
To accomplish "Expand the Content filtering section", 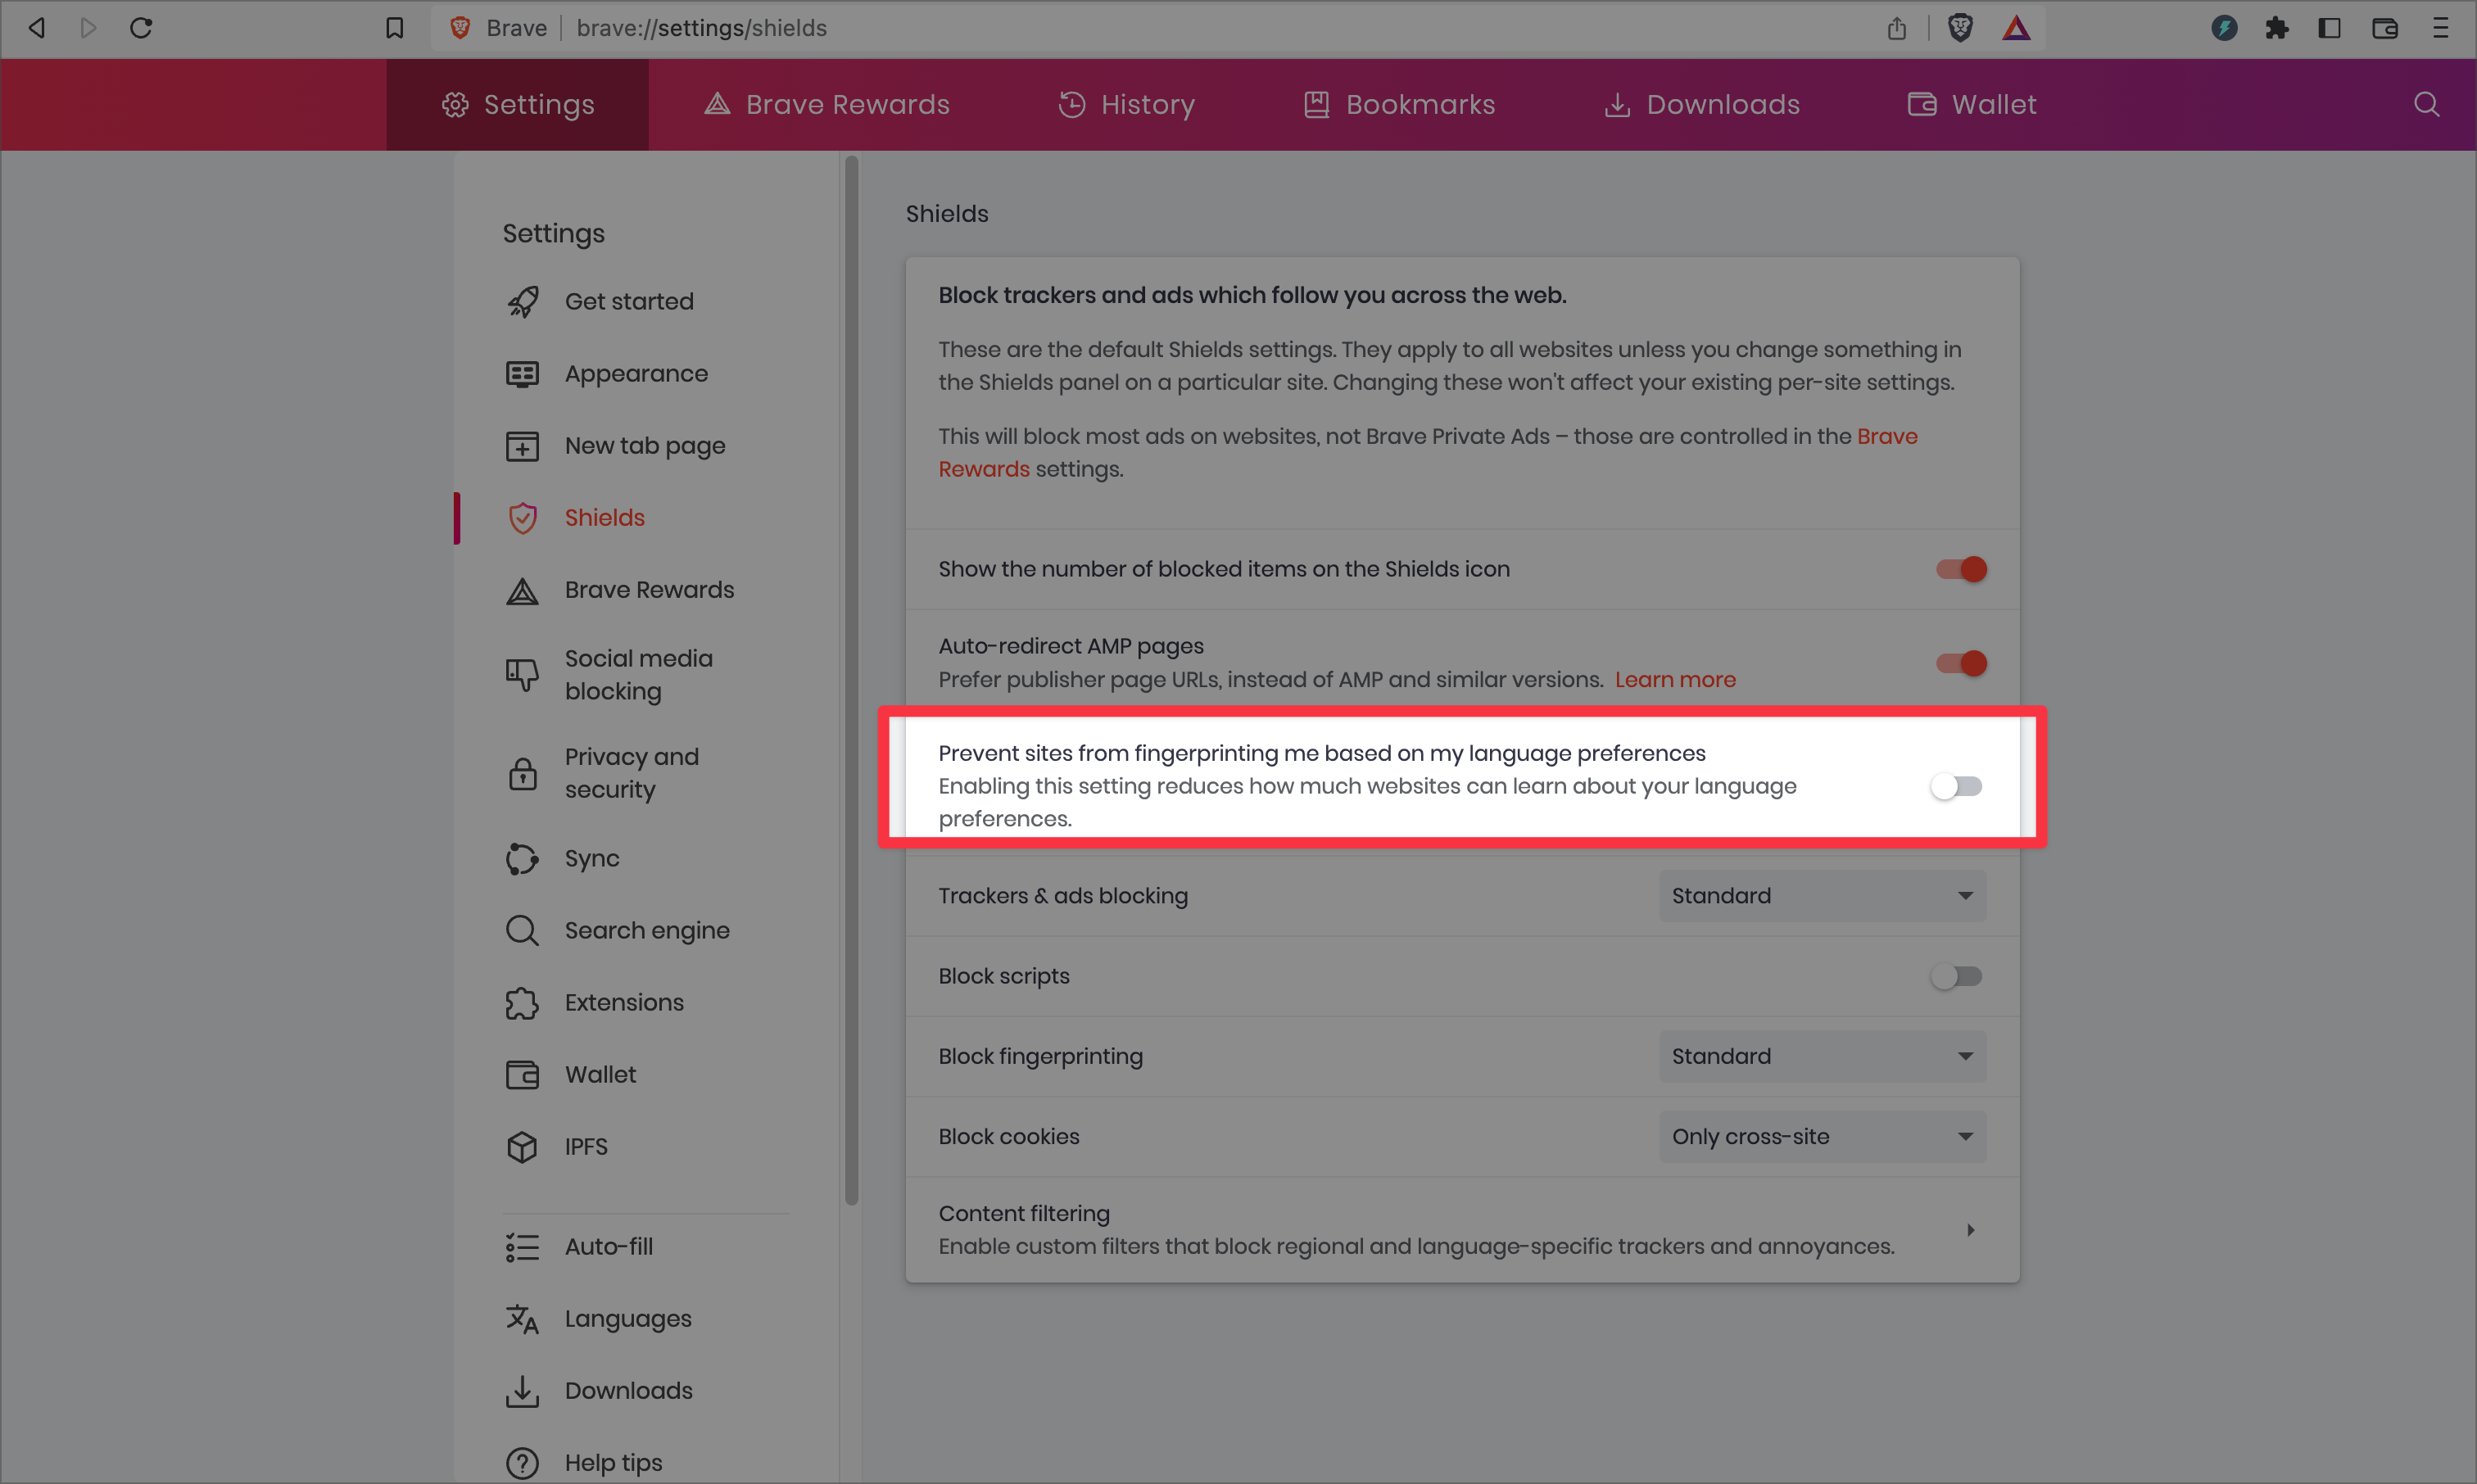I will [1970, 1230].
